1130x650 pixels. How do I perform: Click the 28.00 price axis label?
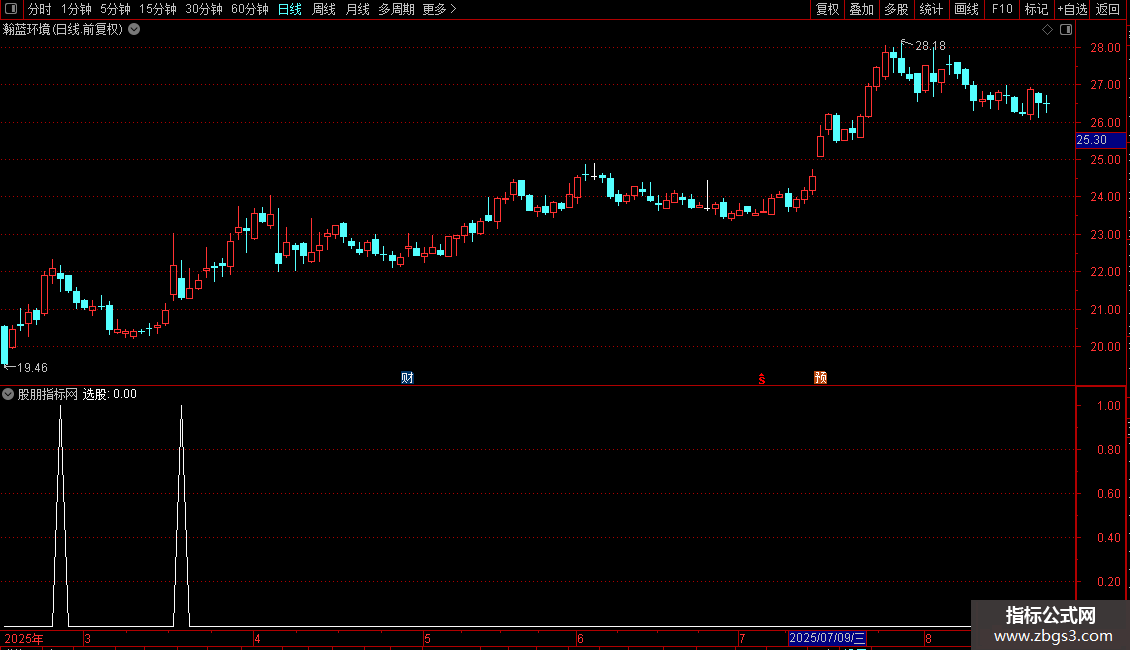1105,48
